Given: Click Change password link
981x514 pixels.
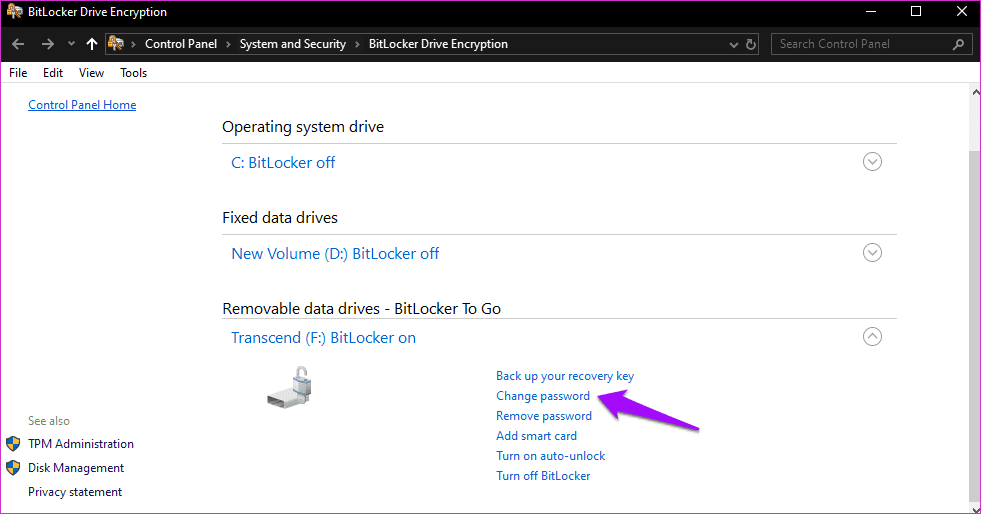Looking at the screenshot, I should tap(543, 396).
